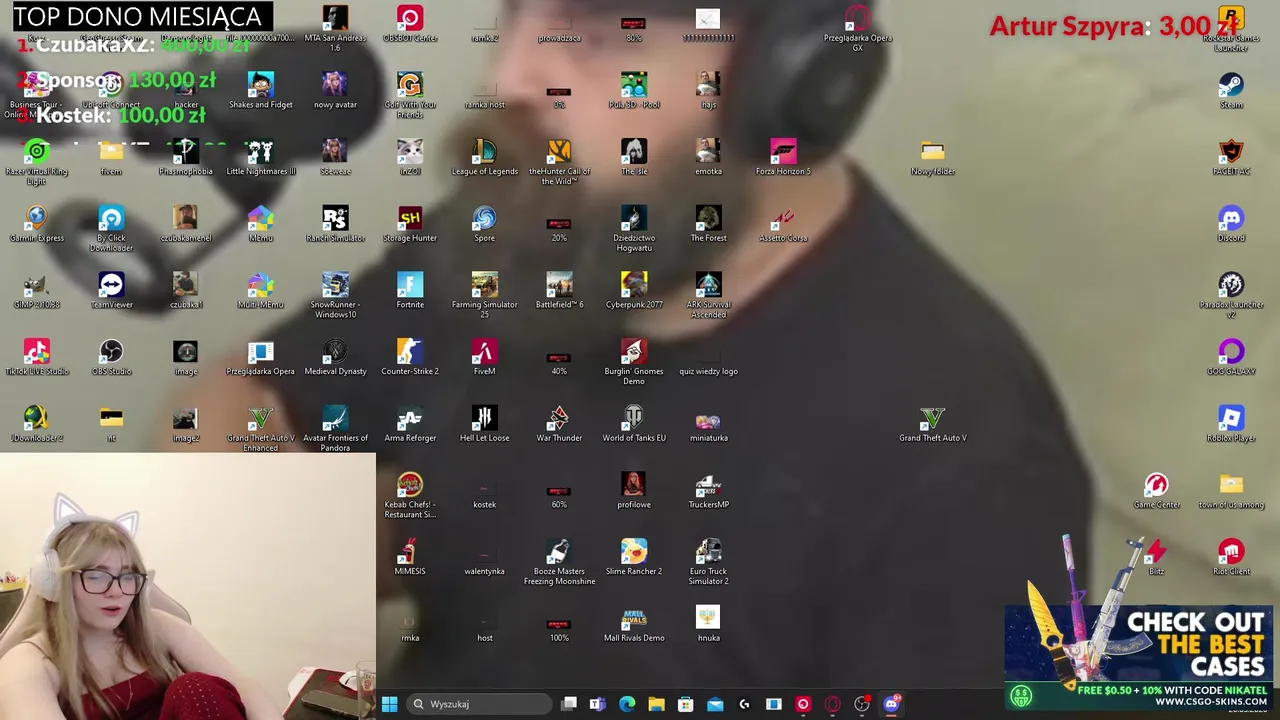Open the profilowe image file
Screen dimensions: 1280x720
[x=634, y=490]
